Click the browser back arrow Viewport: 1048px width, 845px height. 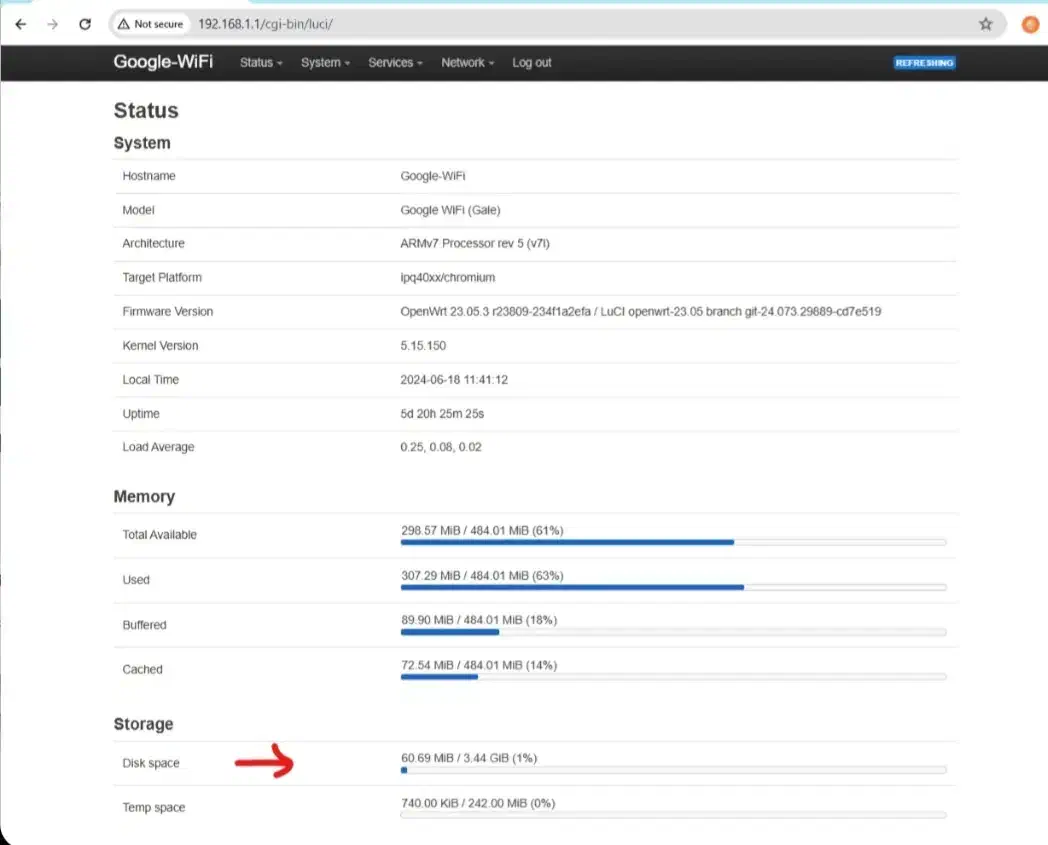(x=21, y=24)
